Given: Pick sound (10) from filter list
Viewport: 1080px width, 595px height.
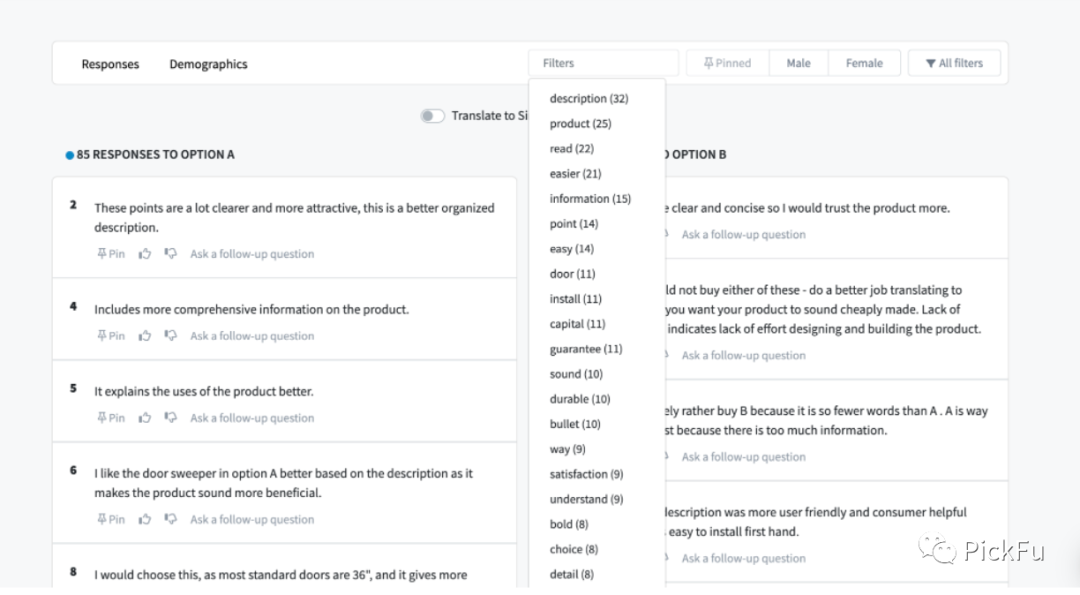Looking at the screenshot, I should [x=576, y=374].
